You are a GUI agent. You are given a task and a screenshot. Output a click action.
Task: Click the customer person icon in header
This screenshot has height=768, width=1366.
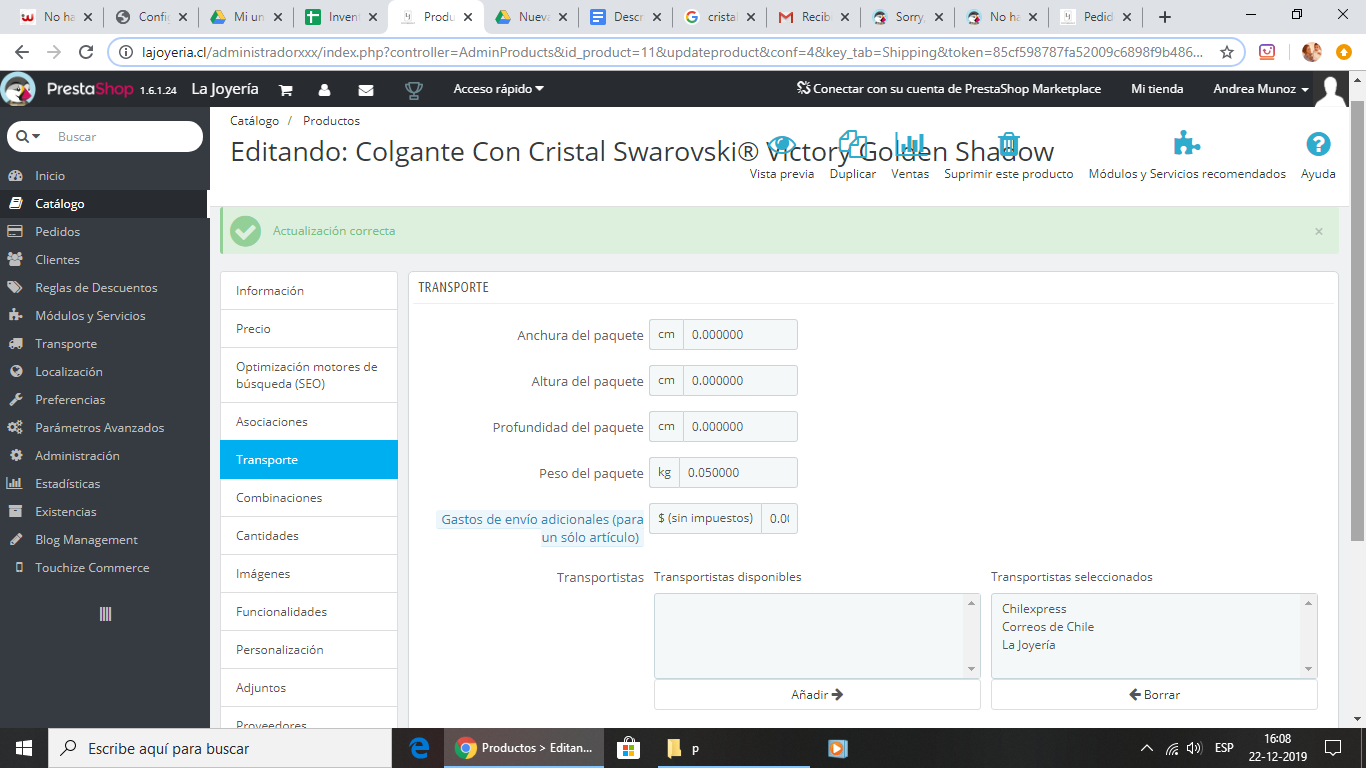[x=324, y=89]
